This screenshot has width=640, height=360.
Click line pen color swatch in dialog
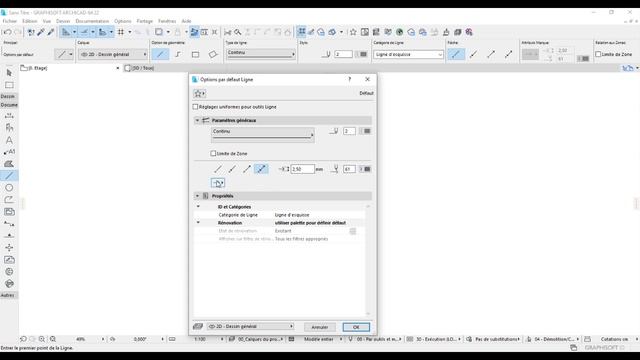(365, 131)
